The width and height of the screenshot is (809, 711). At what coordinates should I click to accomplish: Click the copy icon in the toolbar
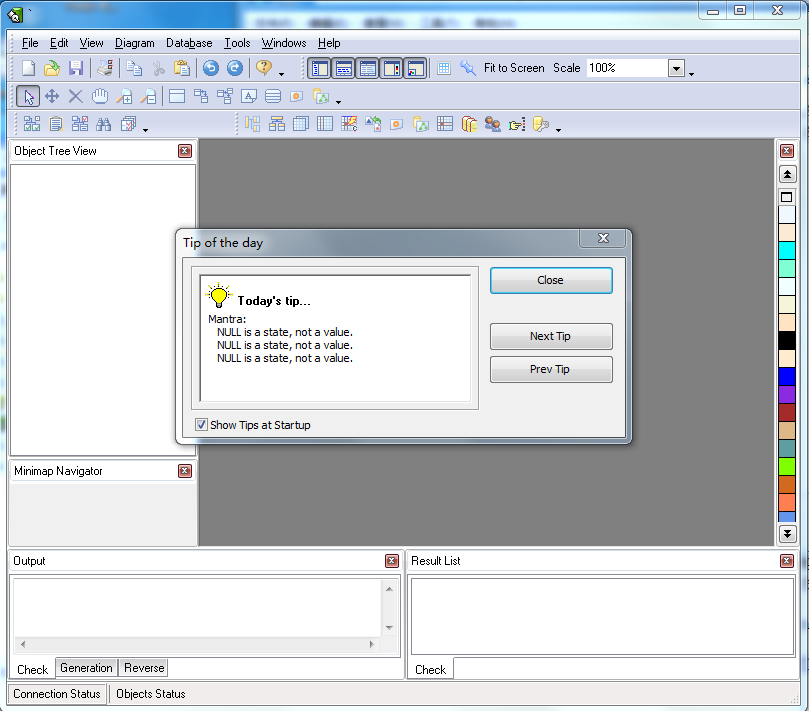pos(135,68)
